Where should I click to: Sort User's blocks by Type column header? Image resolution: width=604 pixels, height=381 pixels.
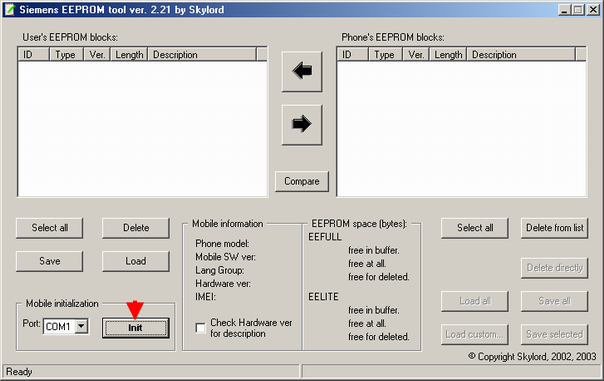(x=66, y=55)
